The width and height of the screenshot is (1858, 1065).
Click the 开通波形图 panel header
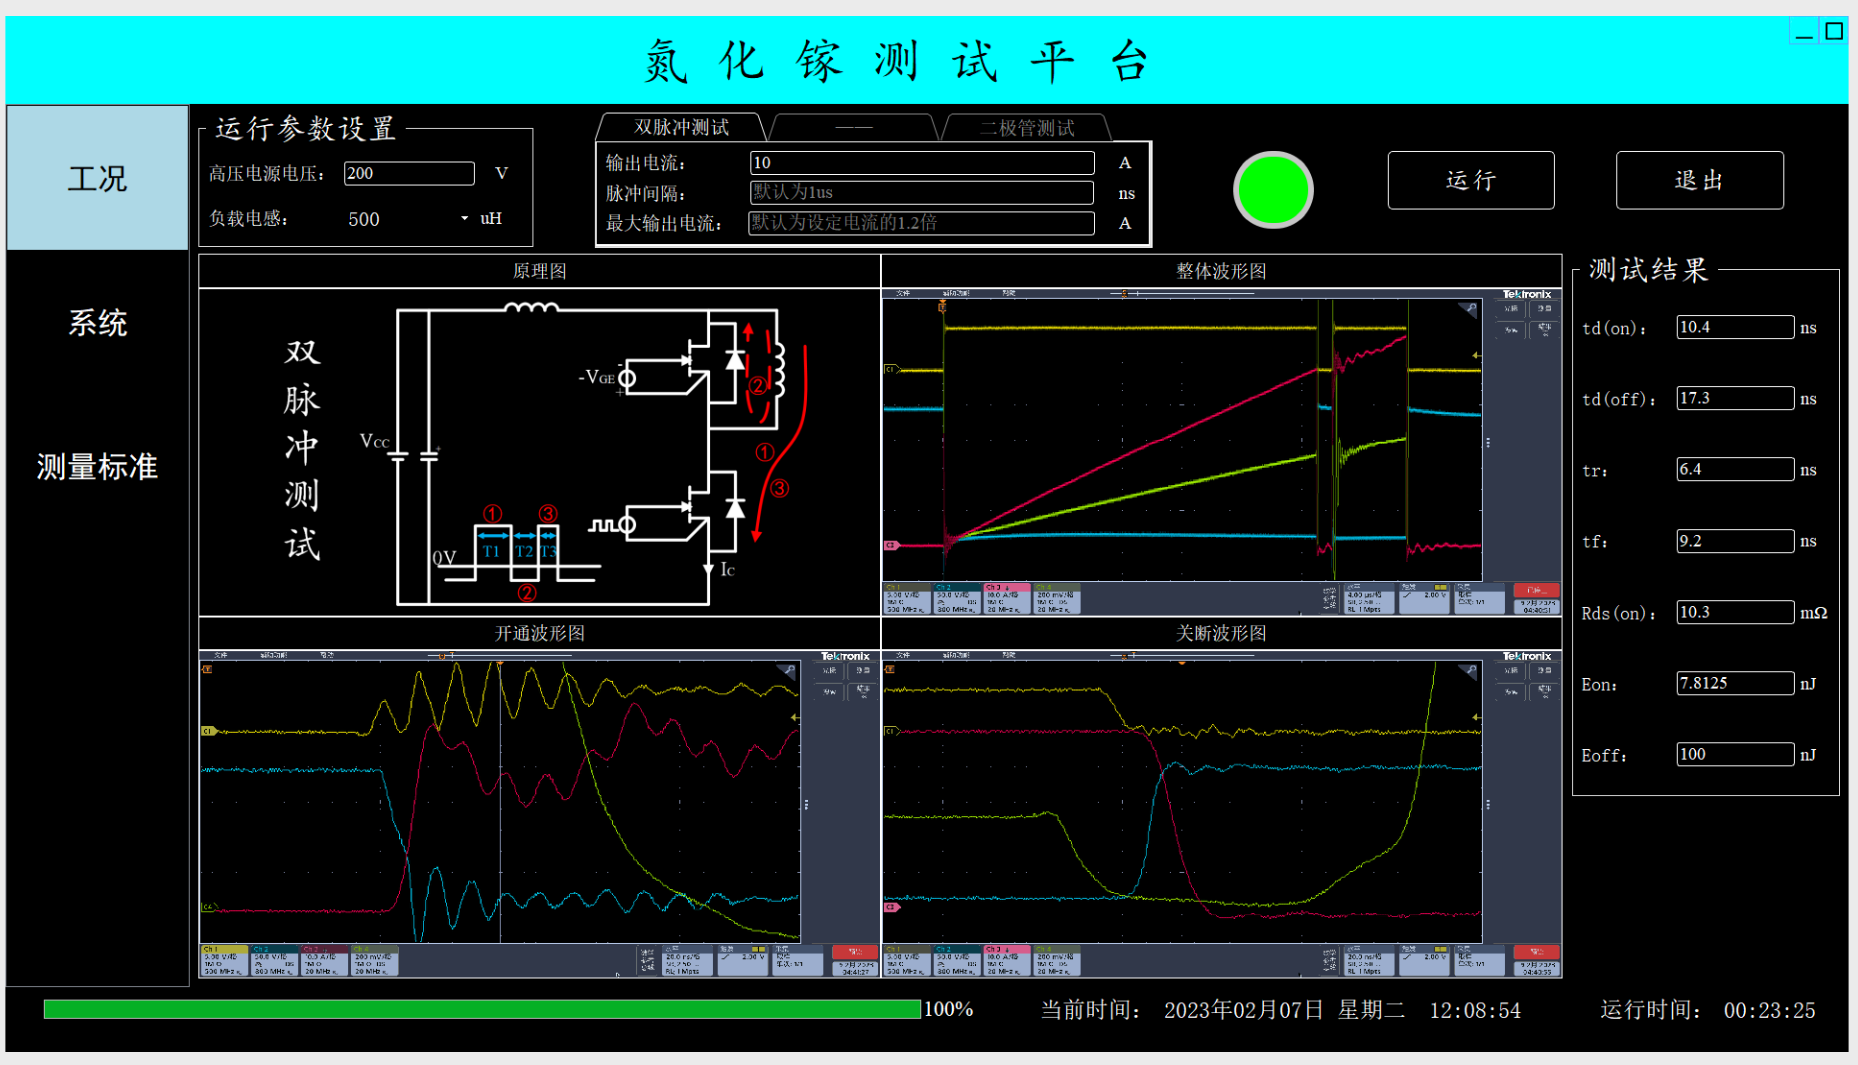[x=539, y=633]
